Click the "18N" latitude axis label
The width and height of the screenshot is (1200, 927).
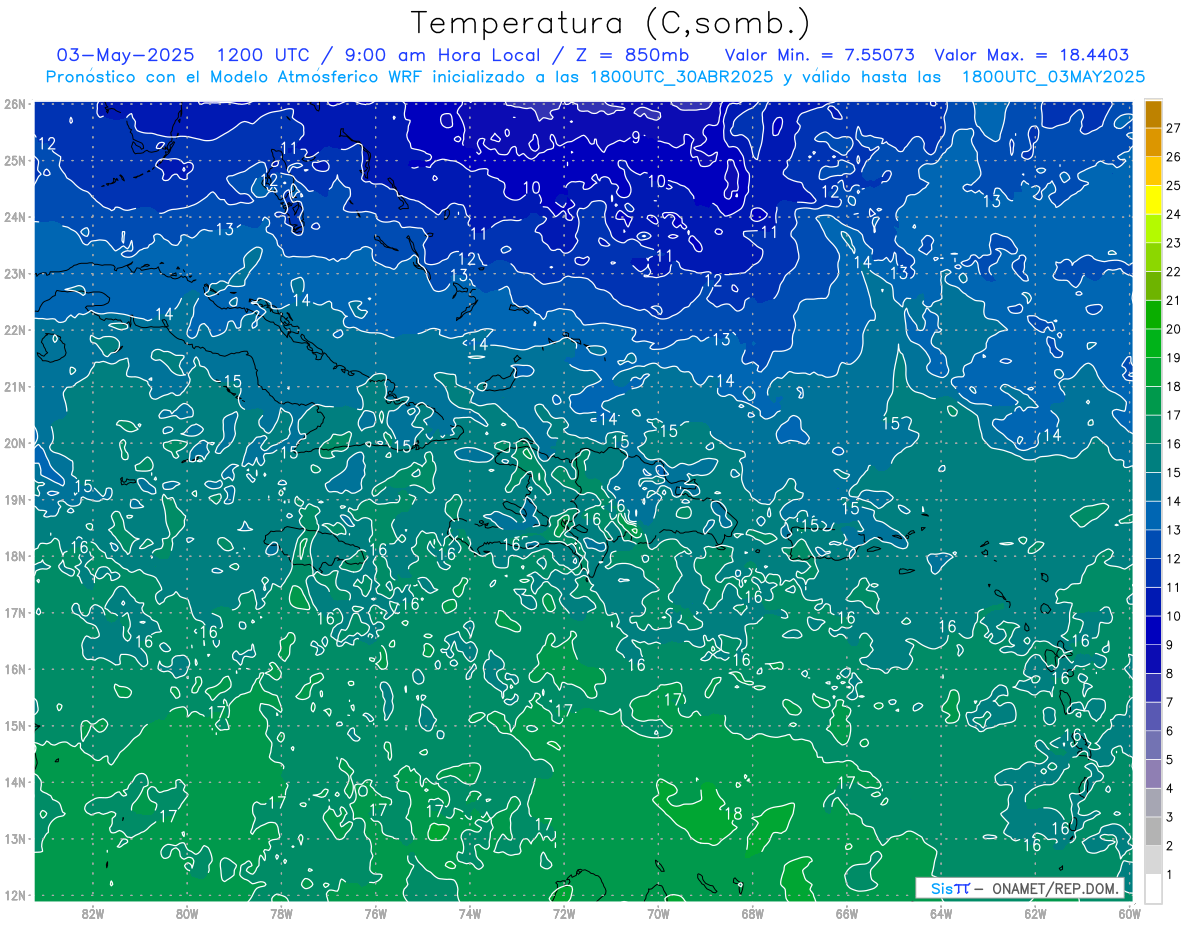pyautogui.click(x=14, y=556)
